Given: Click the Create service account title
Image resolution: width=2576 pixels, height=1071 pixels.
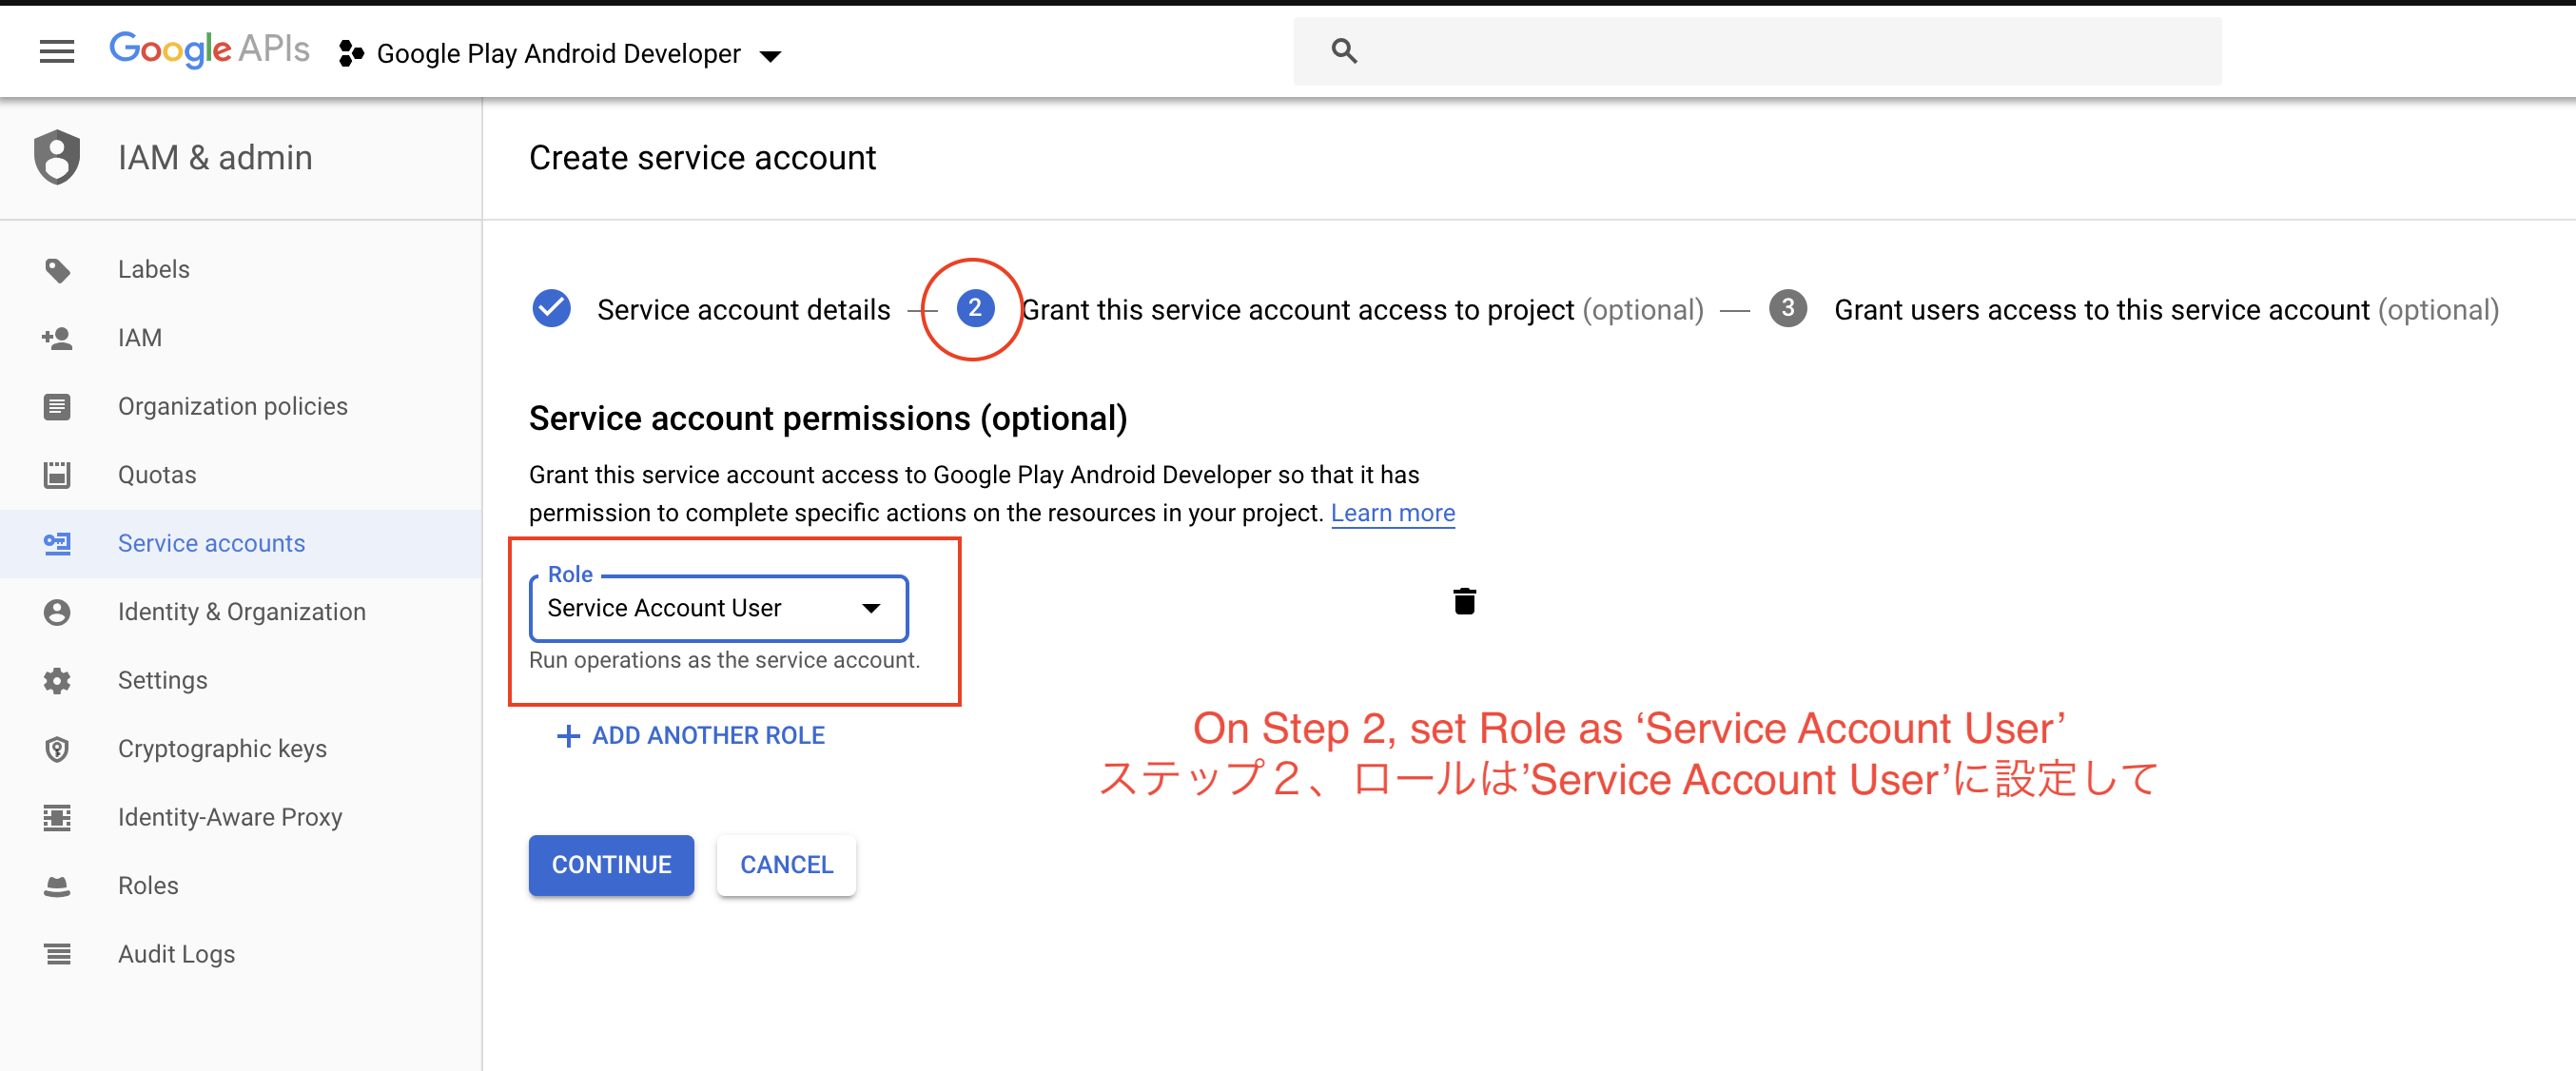Looking at the screenshot, I should pyautogui.click(x=702, y=158).
